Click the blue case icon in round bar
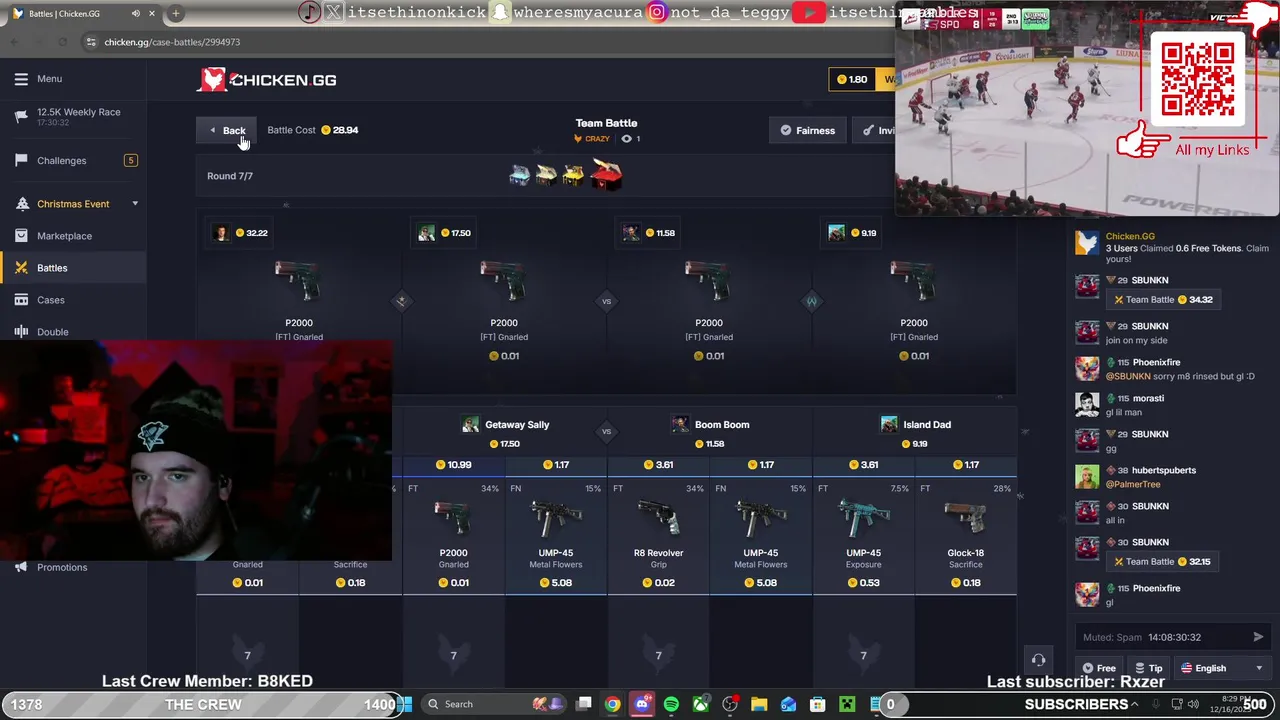This screenshot has width=1280, height=720. [520, 176]
